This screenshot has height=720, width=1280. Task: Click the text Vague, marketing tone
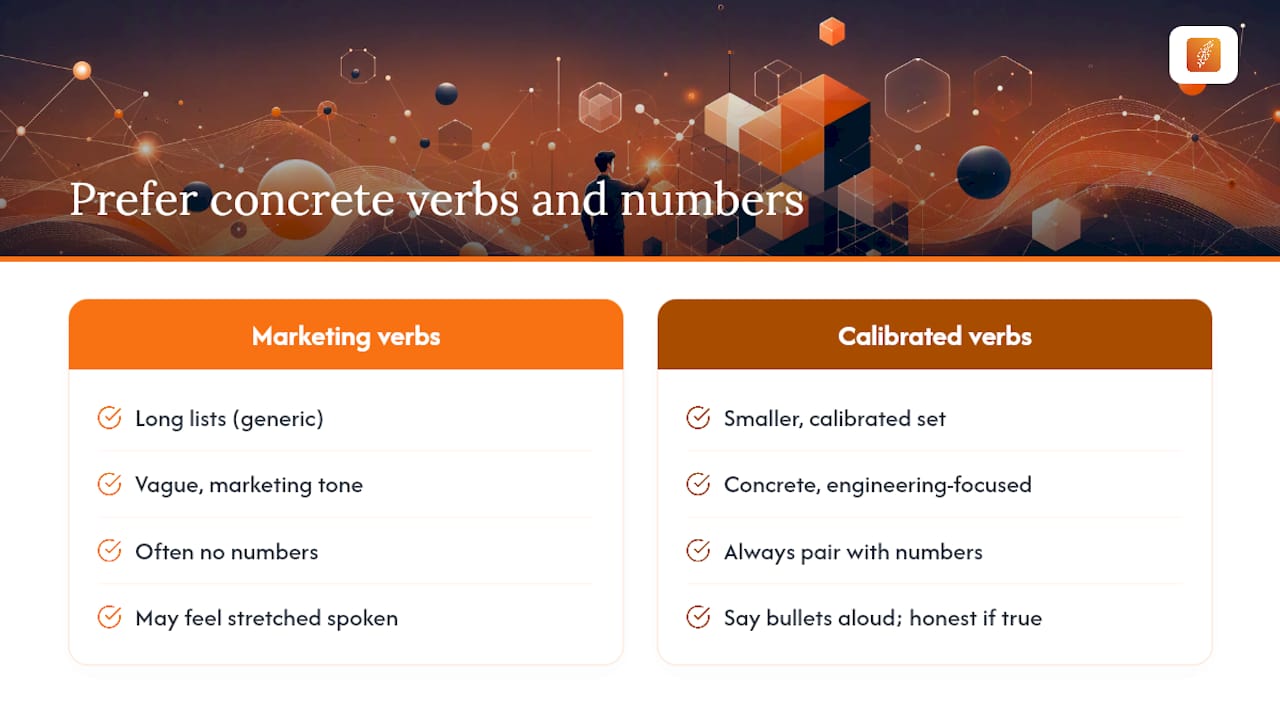click(249, 485)
